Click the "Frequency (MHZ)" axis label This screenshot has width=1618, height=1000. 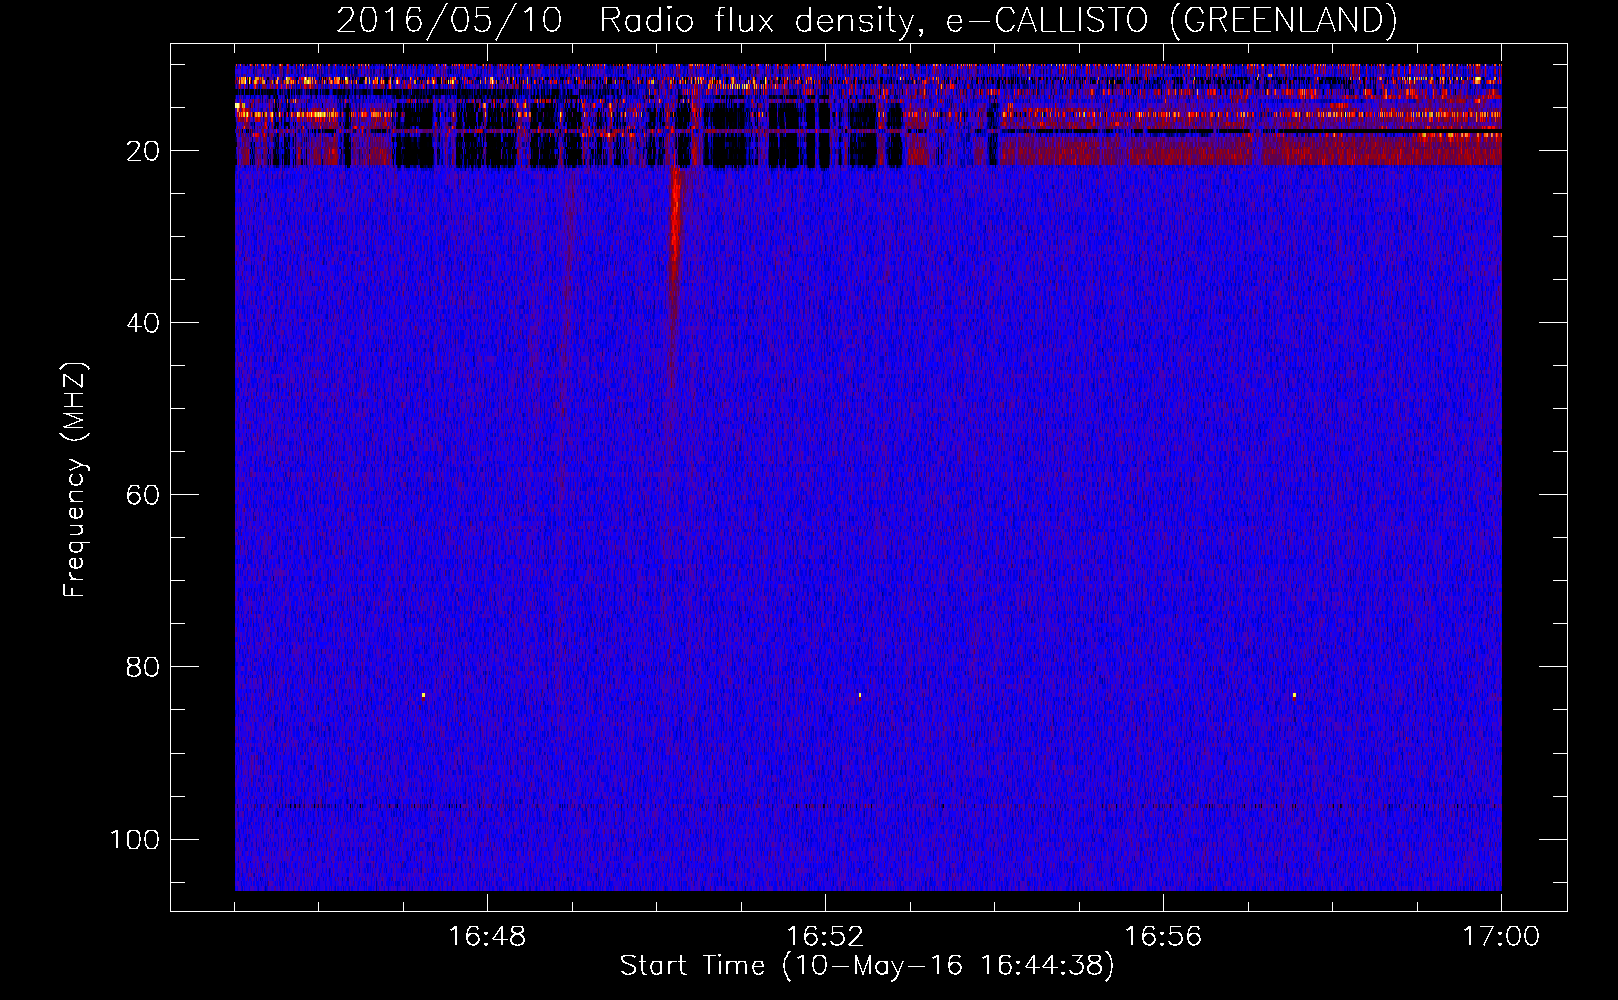pyautogui.click(x=75, y=480)
